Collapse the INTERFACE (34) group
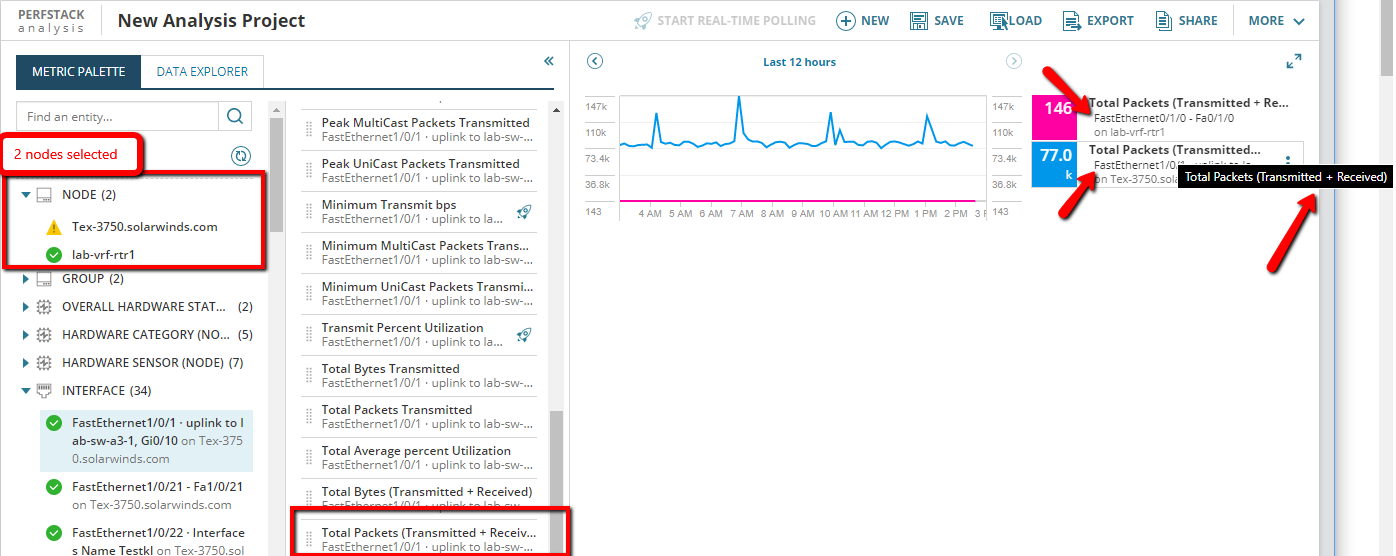 tap(27, 391)
